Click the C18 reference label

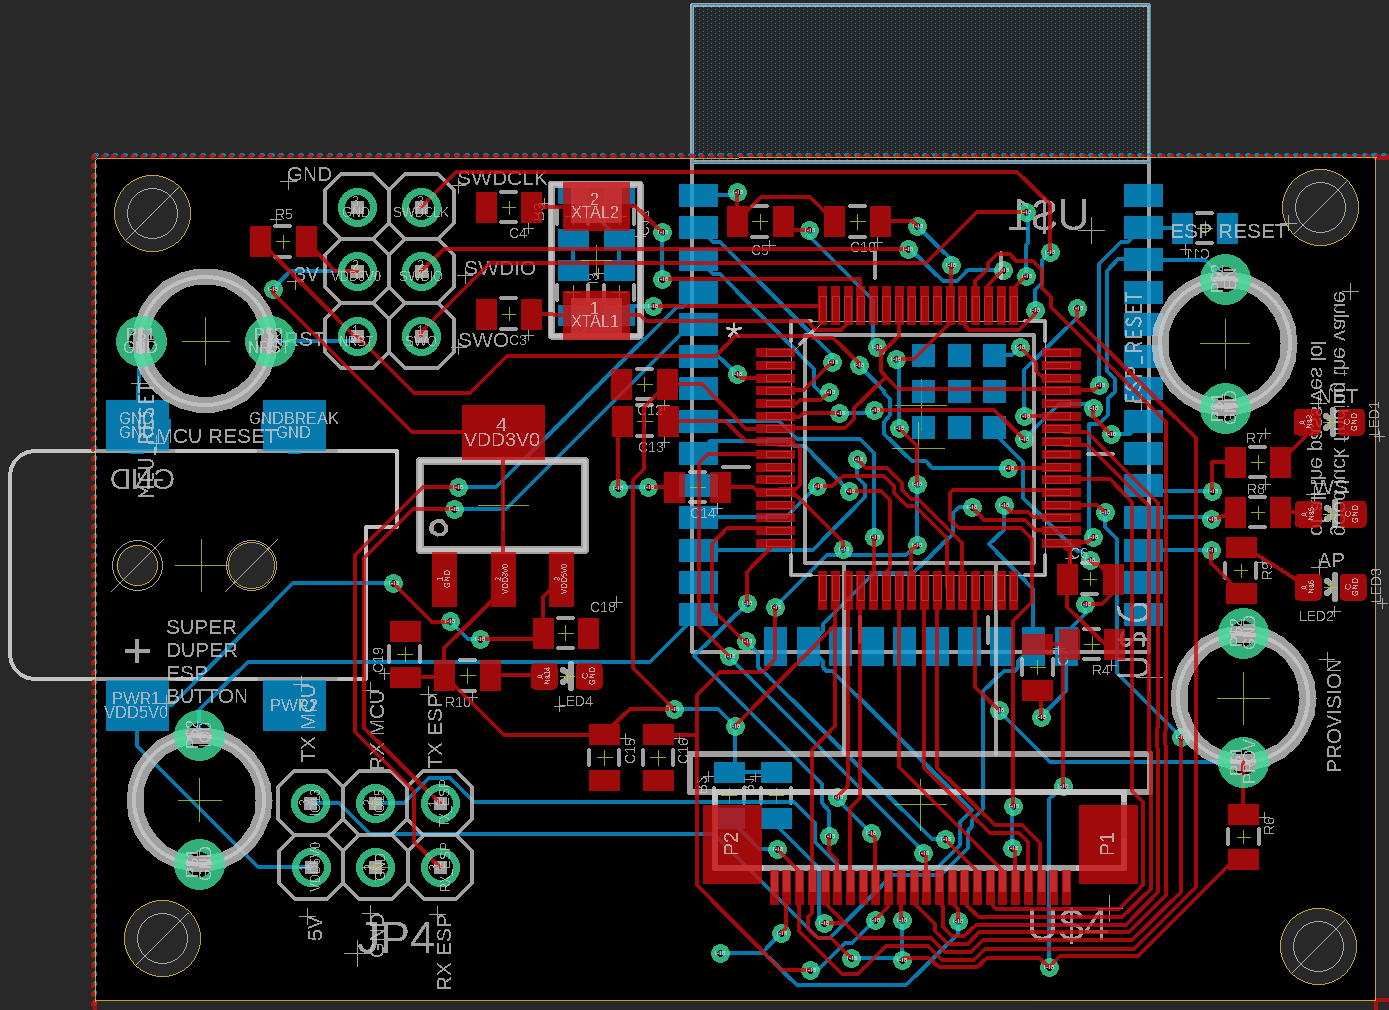tap(603, 607)
